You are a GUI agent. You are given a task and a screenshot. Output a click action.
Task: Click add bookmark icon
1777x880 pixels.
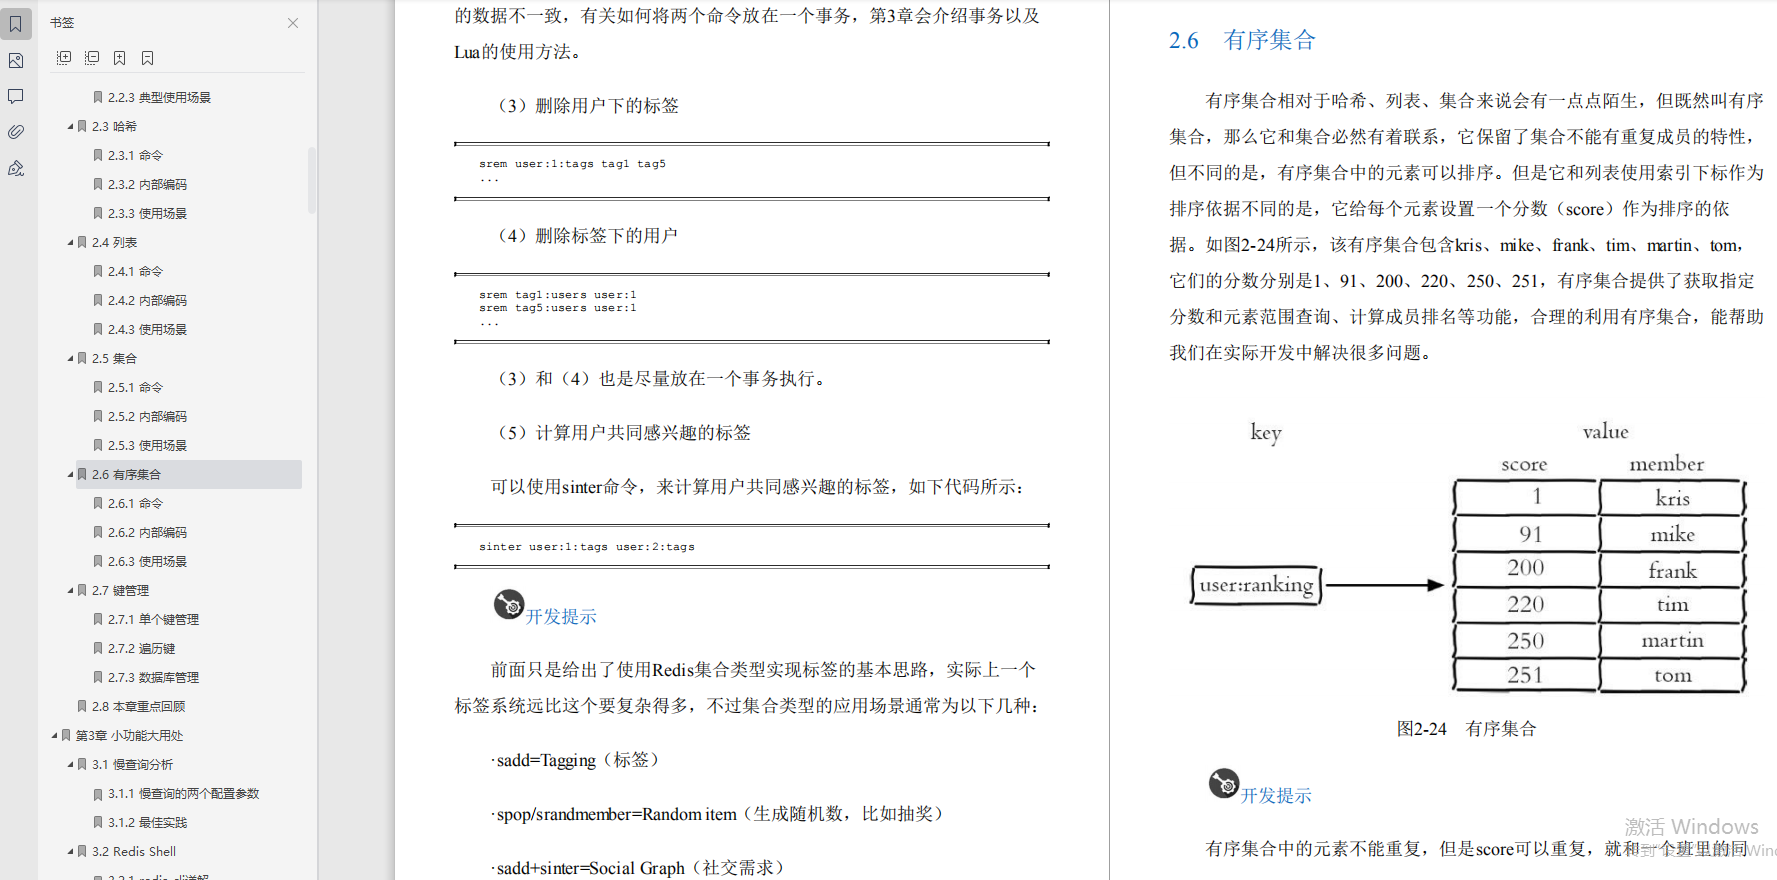[120, 58]
